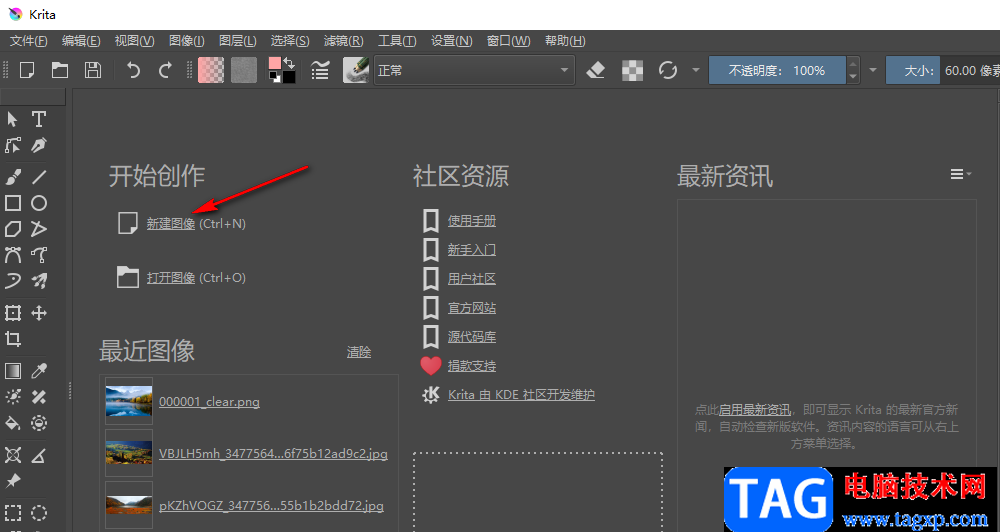Click the 打开图像 link
The height and width of the screenshot is (532, 1000).
click(171, 278)
